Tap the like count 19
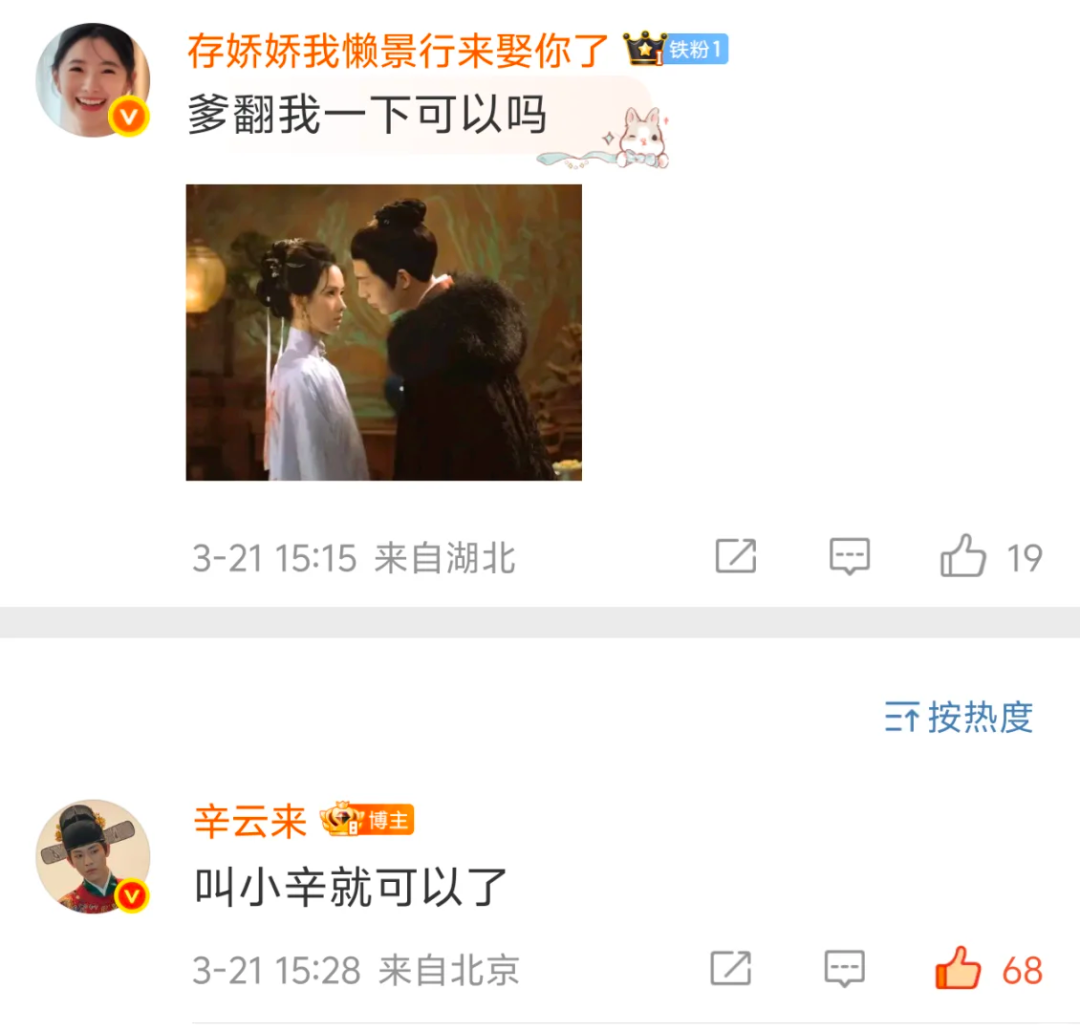The height and width of the screenshot is (1032, 1080). point(1024,558)
